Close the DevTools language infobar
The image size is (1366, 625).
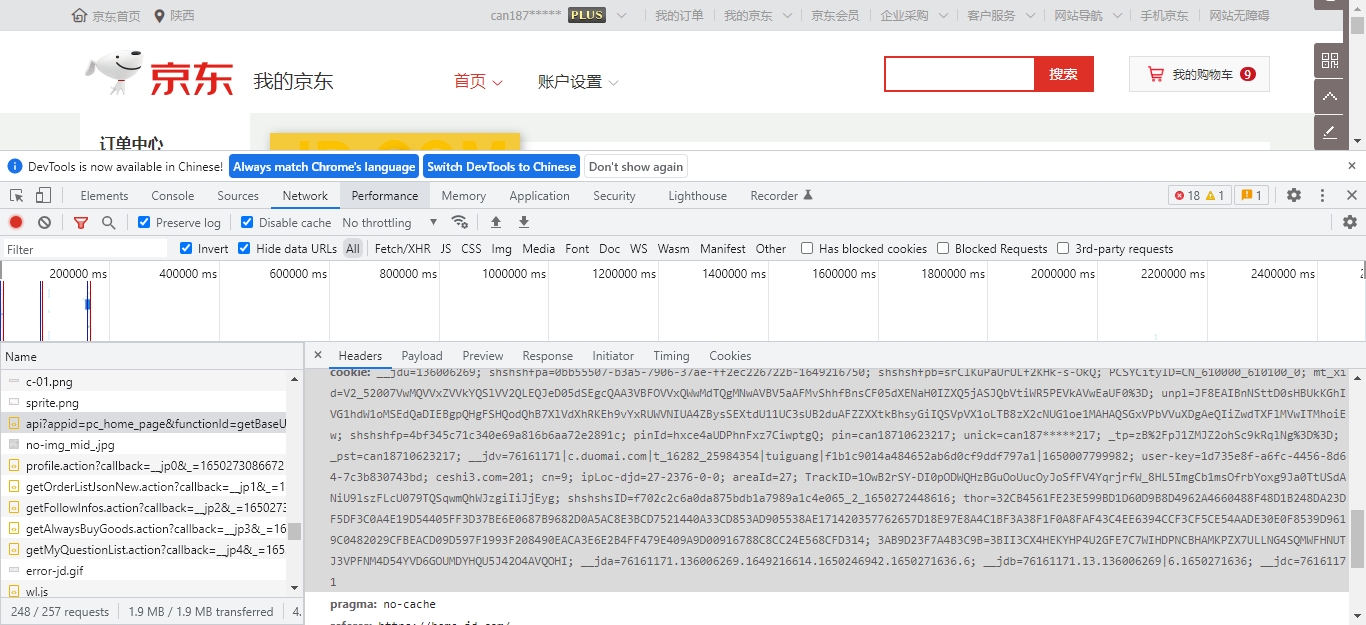coord(1352,166)
